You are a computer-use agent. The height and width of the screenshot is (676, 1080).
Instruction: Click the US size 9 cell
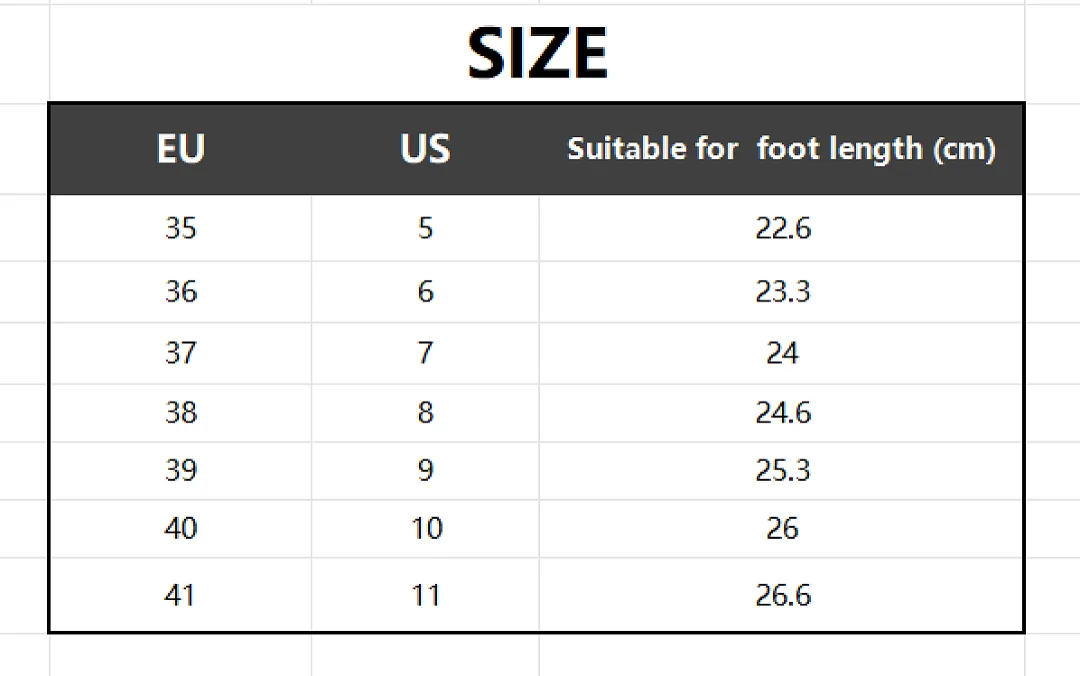click(x=425, y=471)
